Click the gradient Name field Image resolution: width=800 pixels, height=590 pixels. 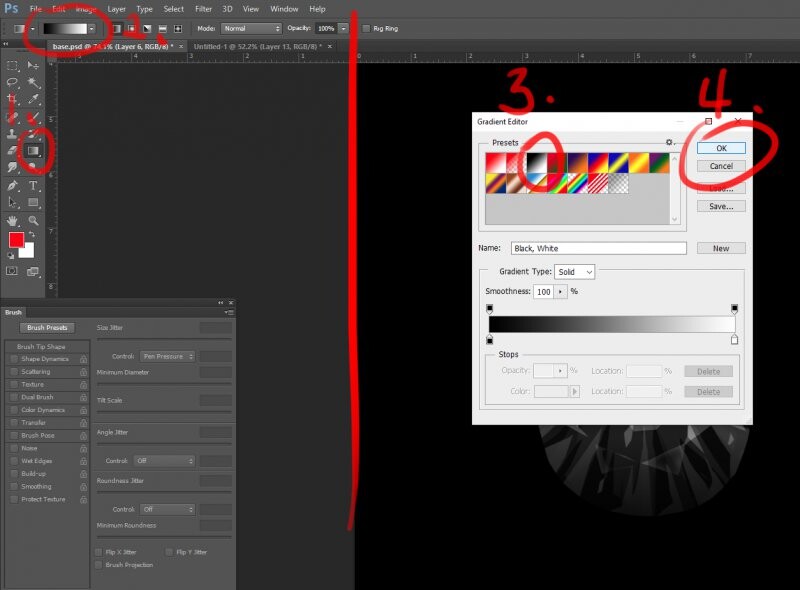point(598,248)
